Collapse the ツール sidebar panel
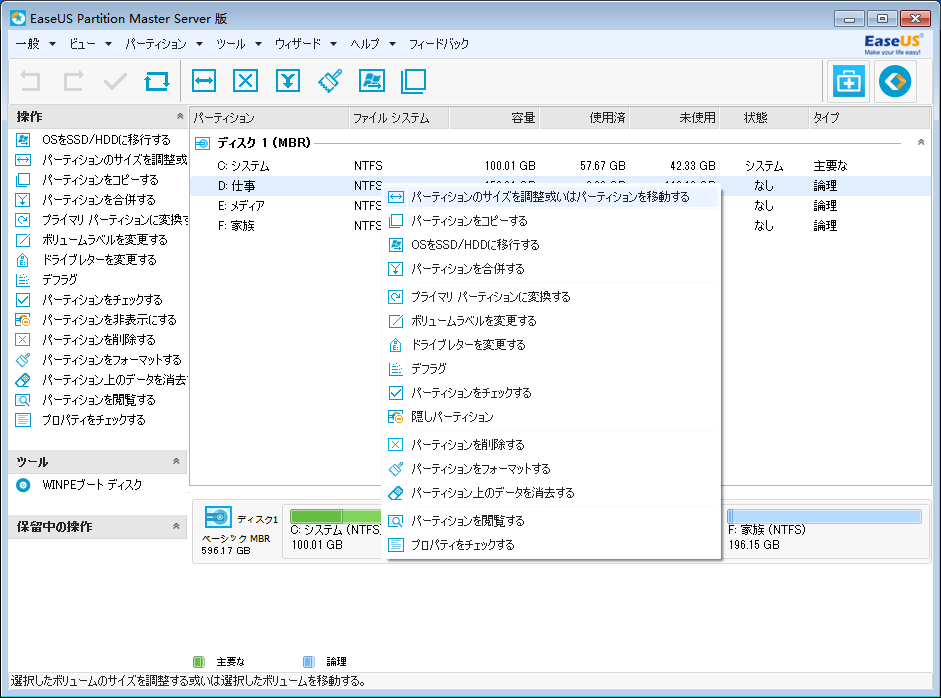Screen dimensions: 941x698 point(176,462)
